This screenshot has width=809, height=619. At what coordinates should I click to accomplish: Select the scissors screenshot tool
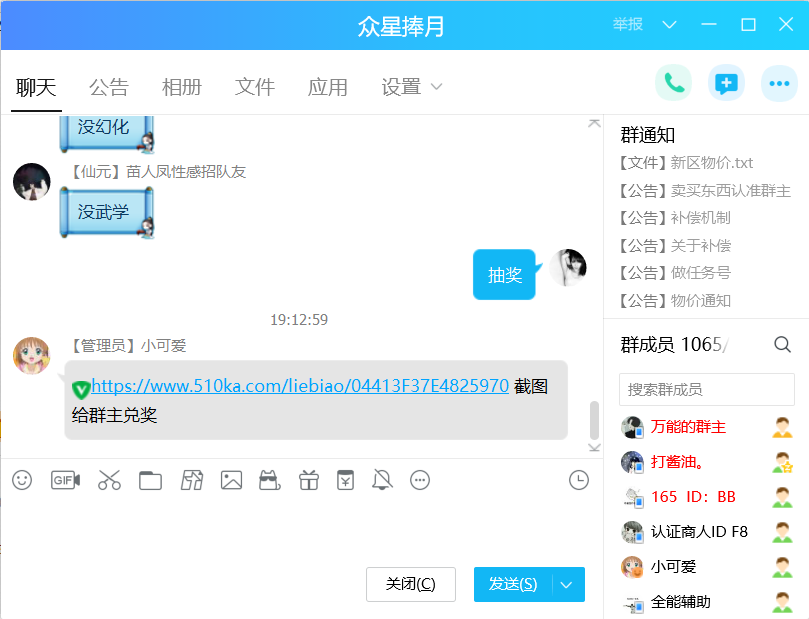pos(109,481)
